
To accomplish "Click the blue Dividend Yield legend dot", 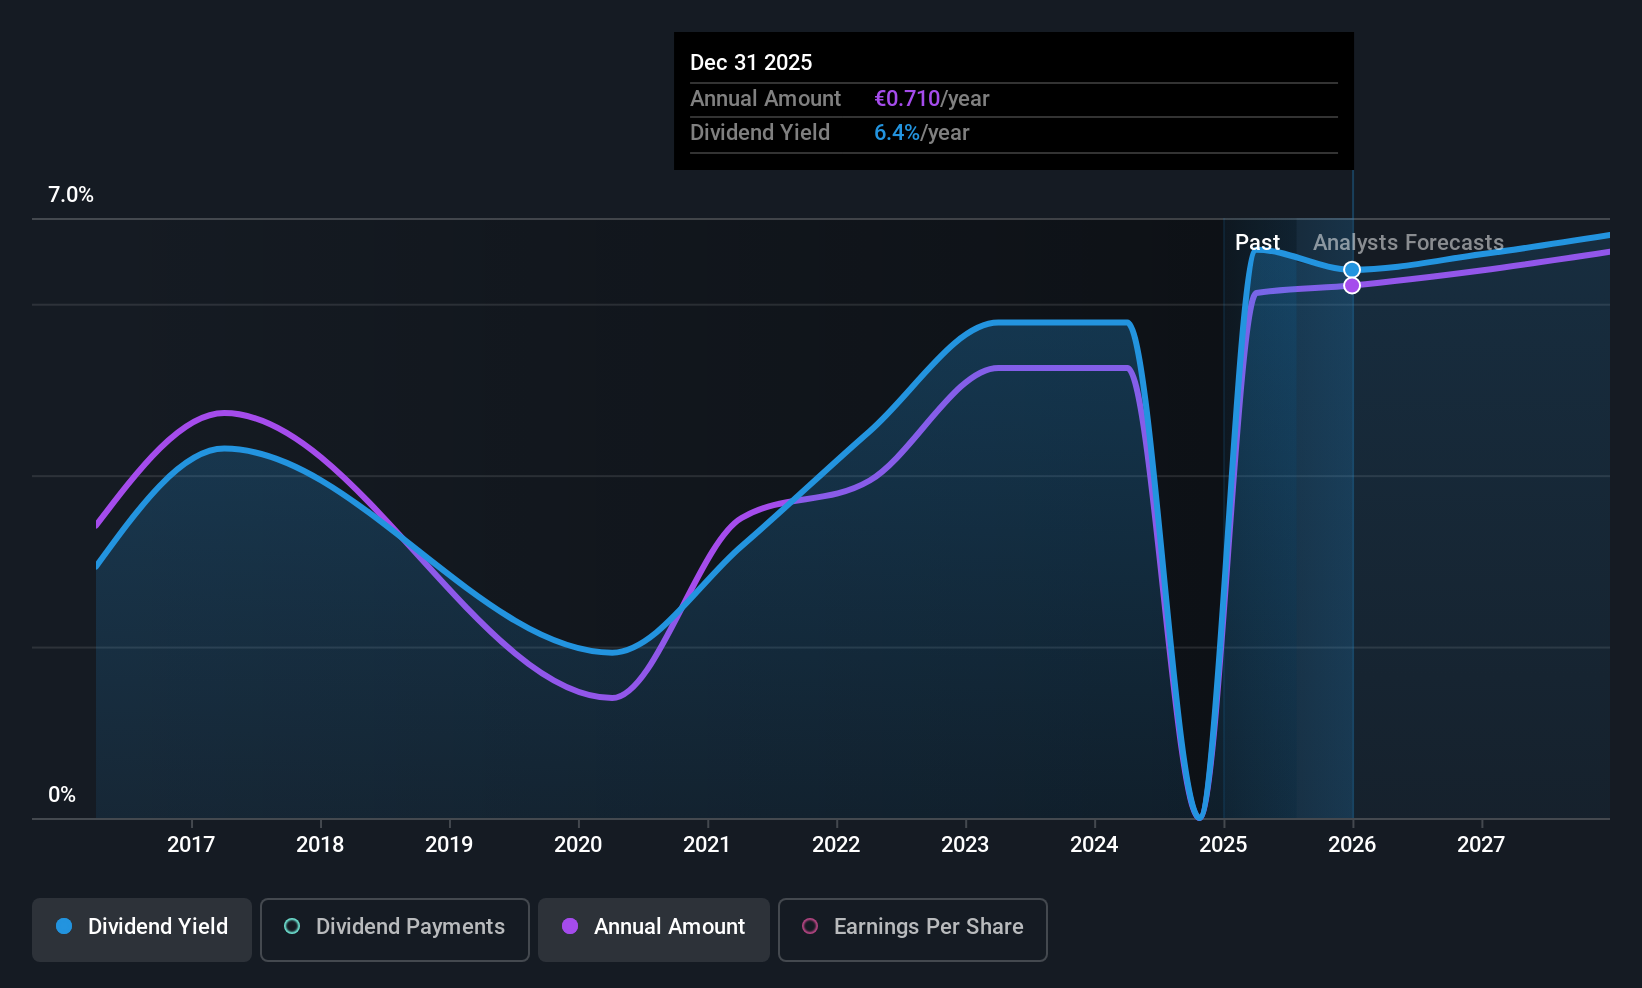I will point(64,926).
